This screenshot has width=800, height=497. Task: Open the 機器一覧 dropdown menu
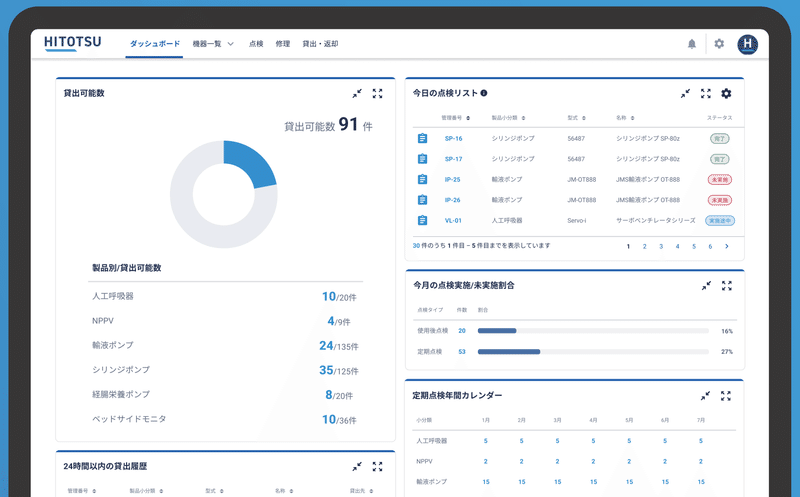pyautogui.click(x=213, y=44)
